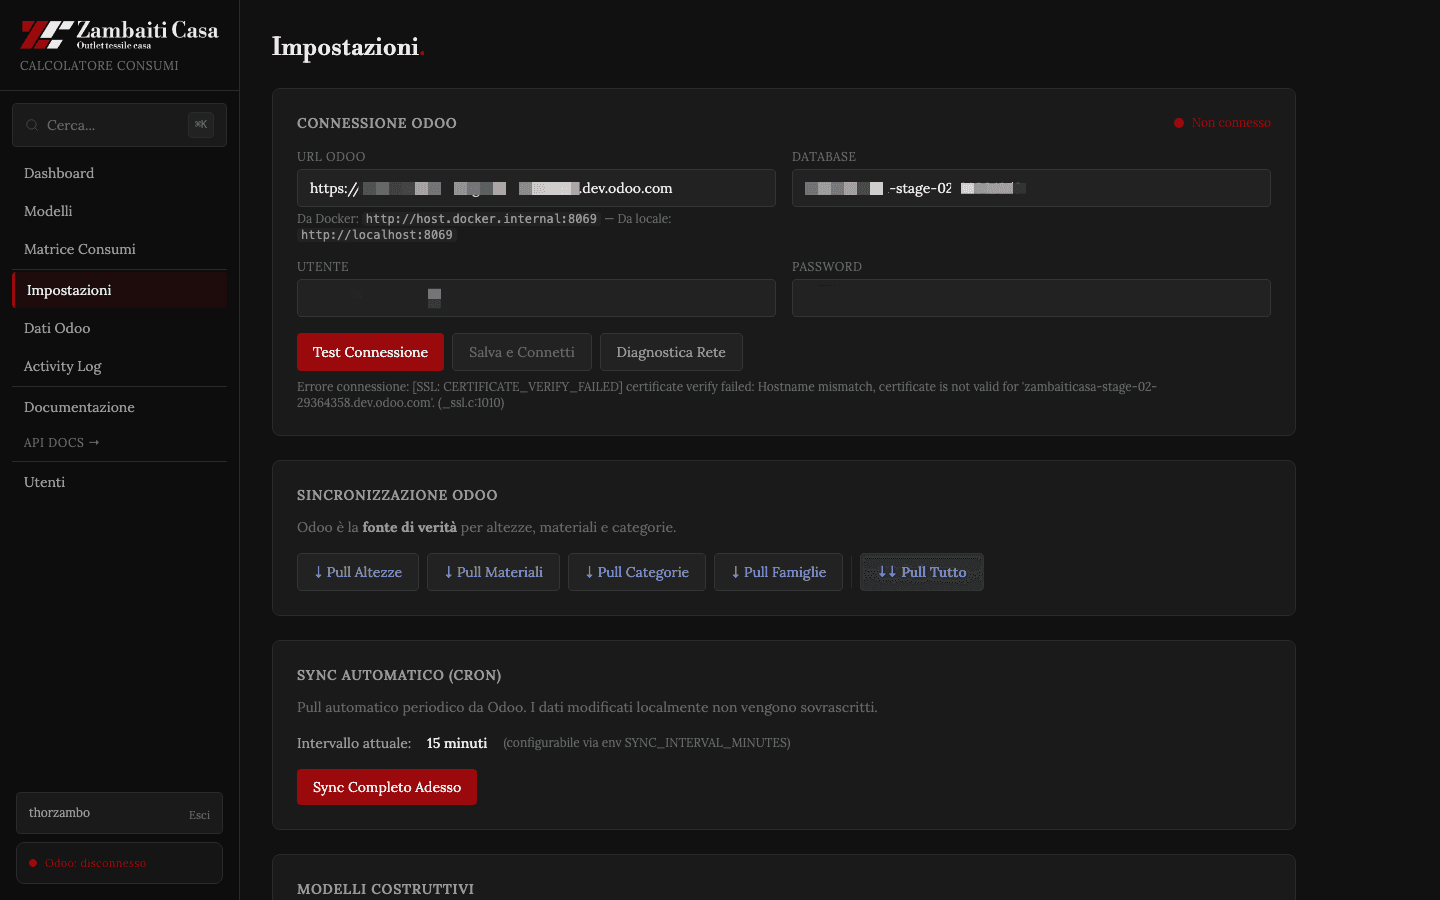Click the Odoo disconnesso status indicator
Image resolution: width=1440 pixels, height=900 pixels.
[119, 863]
